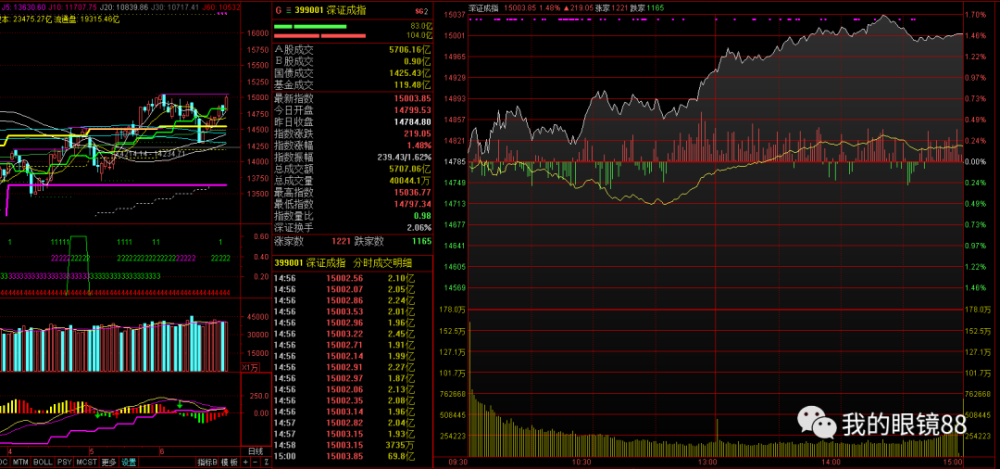The width and height of the screenshot is (1000, 469).
Task: Click the G icon beside 399001
Action: (277, 10)
